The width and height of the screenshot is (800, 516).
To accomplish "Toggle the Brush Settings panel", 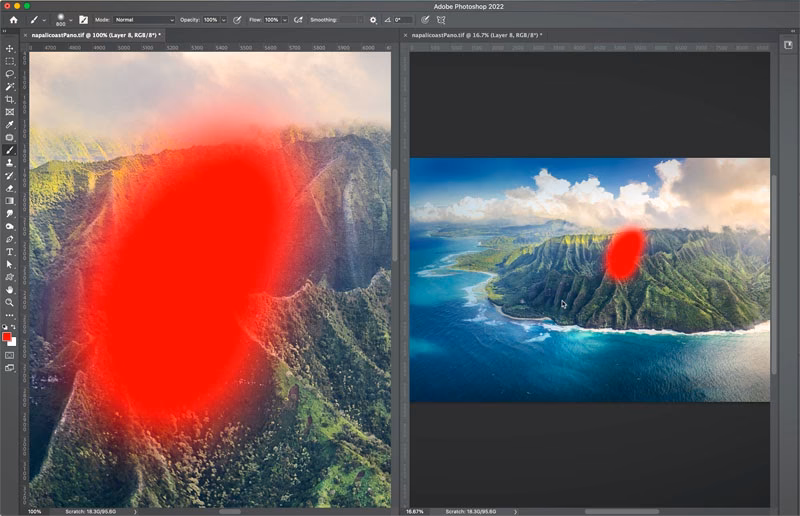I will point(83,20).
